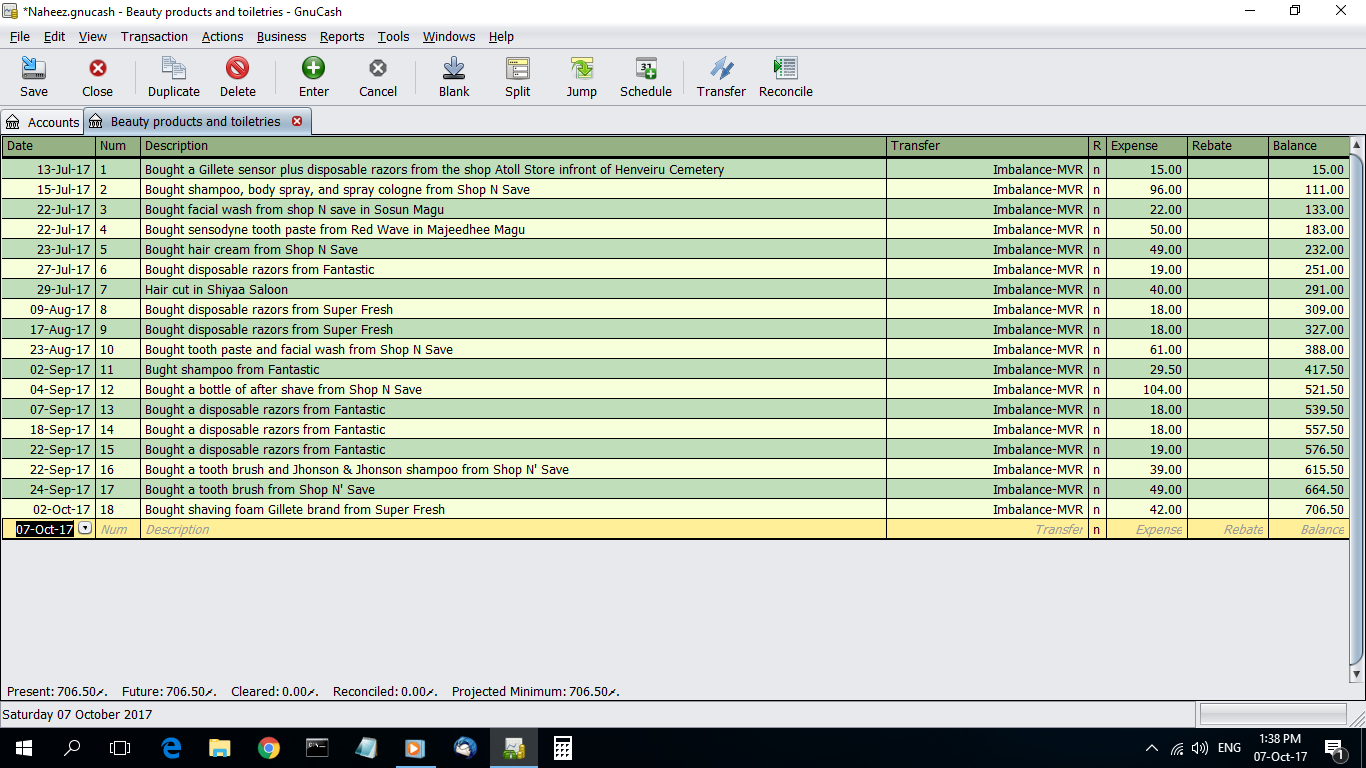Click the date field showing 07-Oct-17
The height and width of the screenshot is (768, 1366).
tap(45, 529)
